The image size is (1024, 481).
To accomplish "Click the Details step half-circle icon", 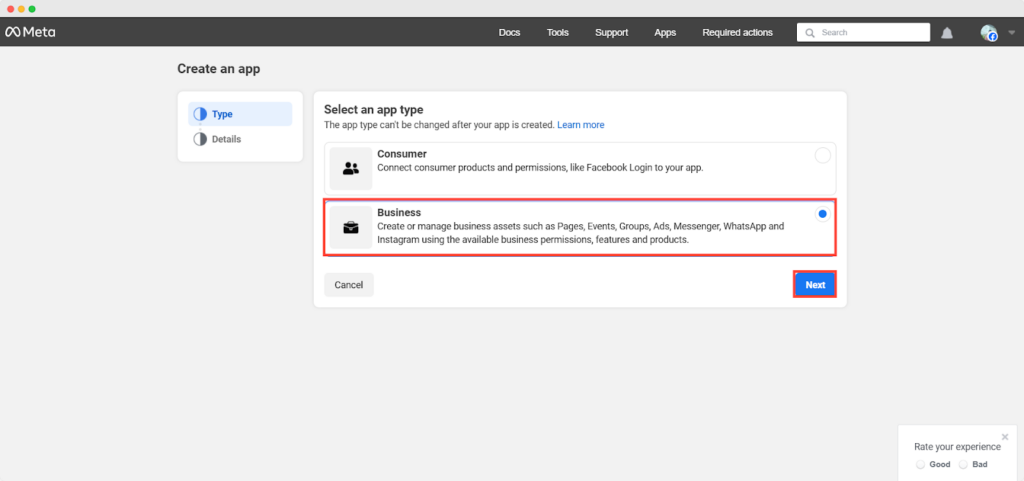I will point(200,139).
